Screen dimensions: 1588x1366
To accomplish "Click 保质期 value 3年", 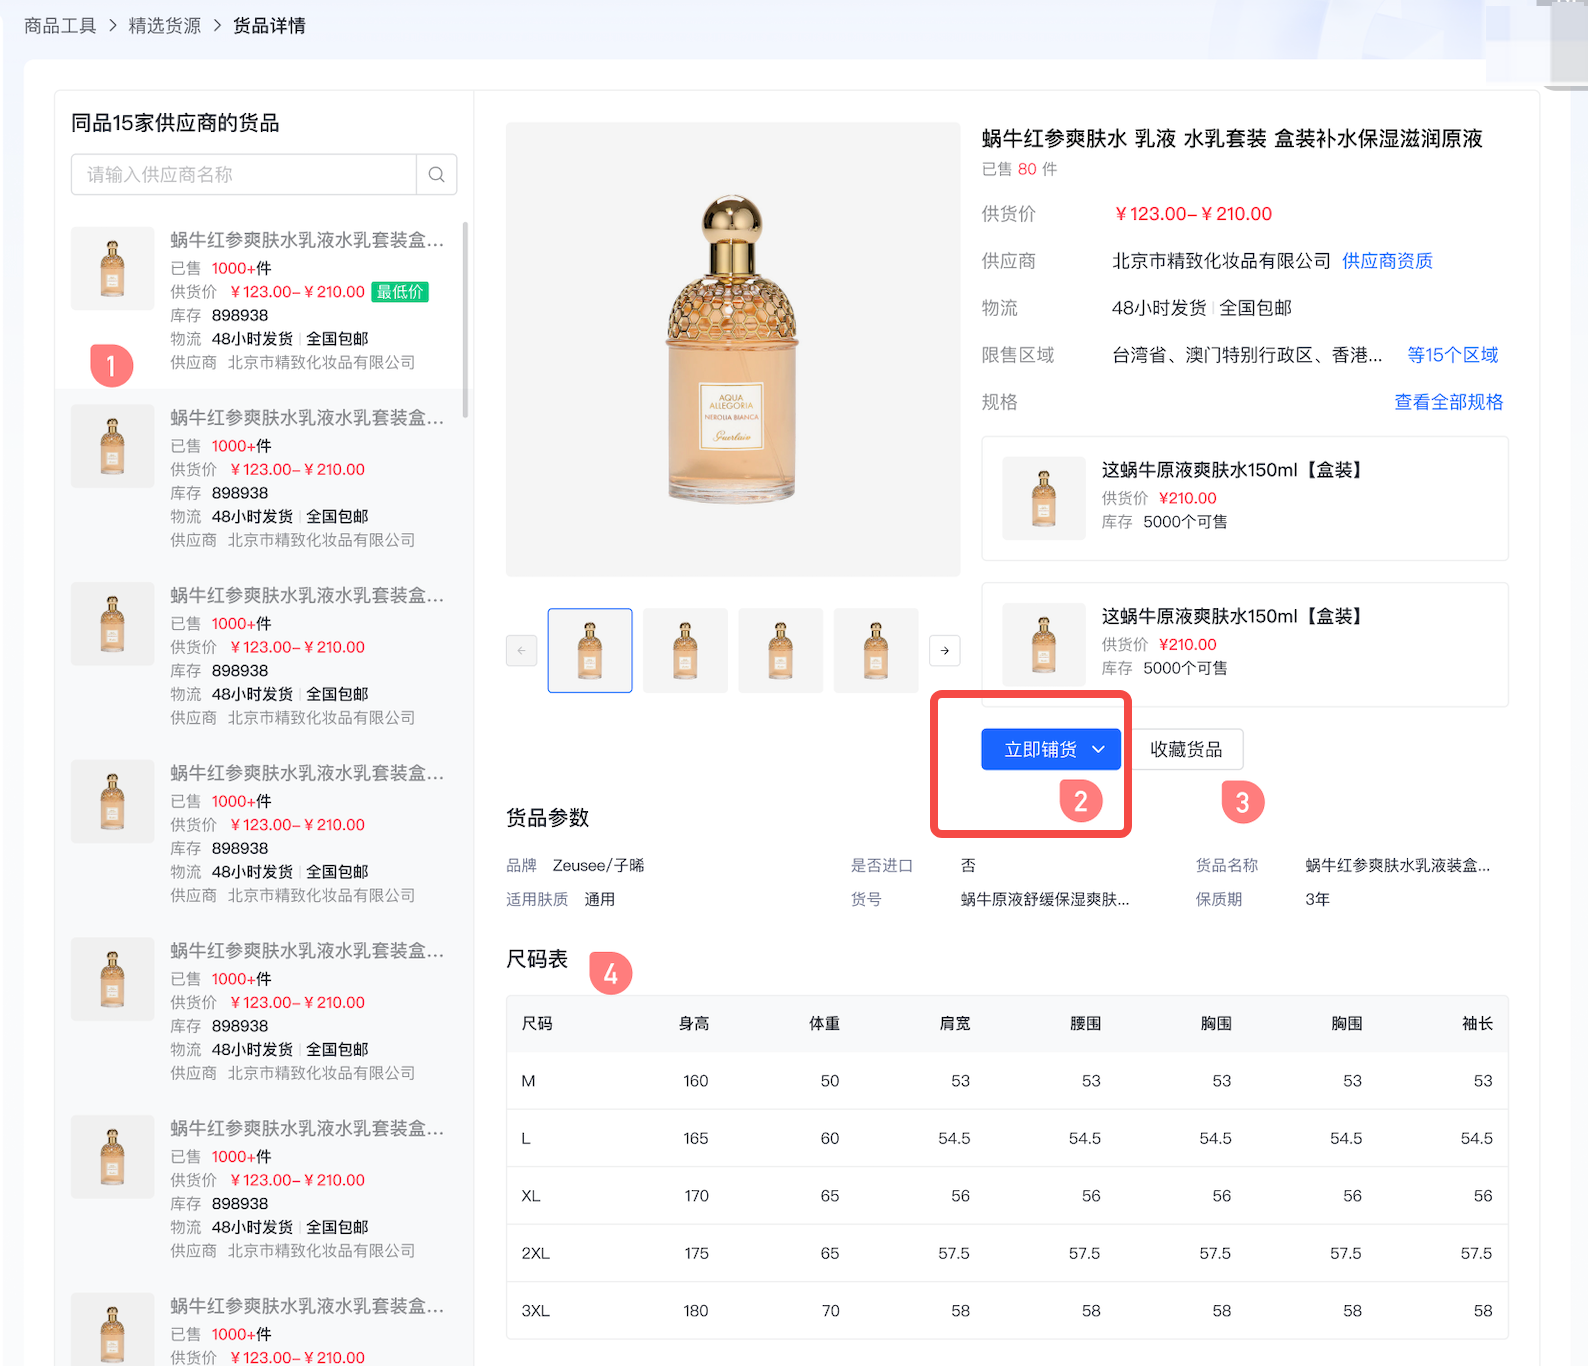I will (1317, 899).
